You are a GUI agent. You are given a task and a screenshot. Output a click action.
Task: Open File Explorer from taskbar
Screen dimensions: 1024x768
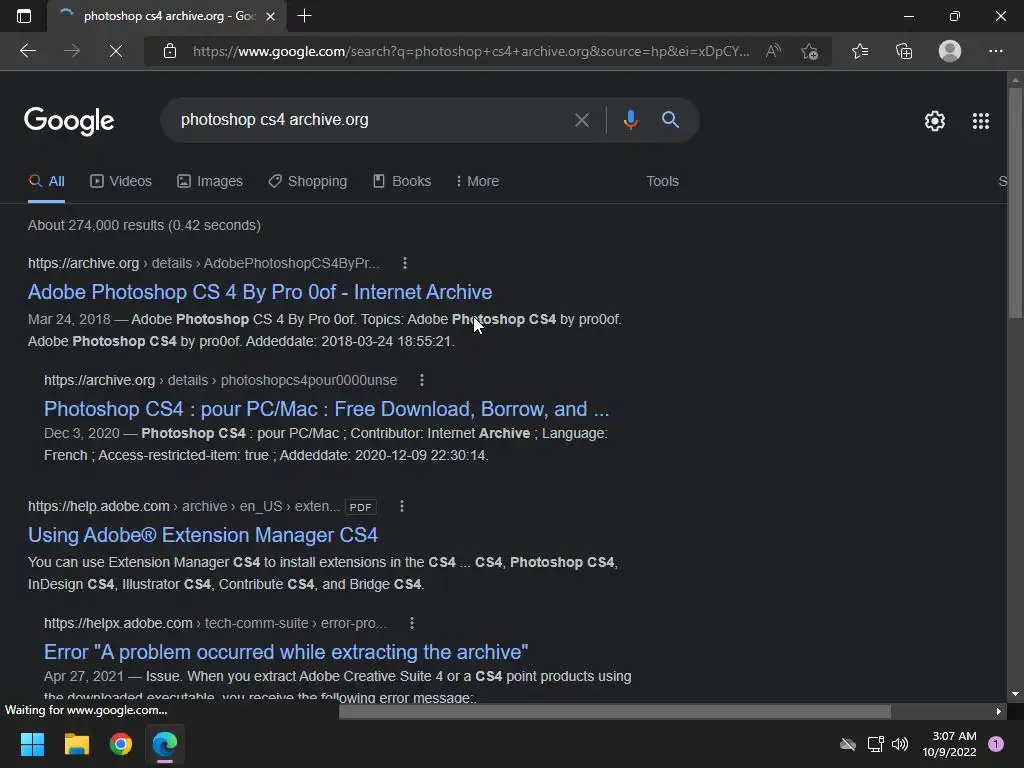[x=76, y=744]
